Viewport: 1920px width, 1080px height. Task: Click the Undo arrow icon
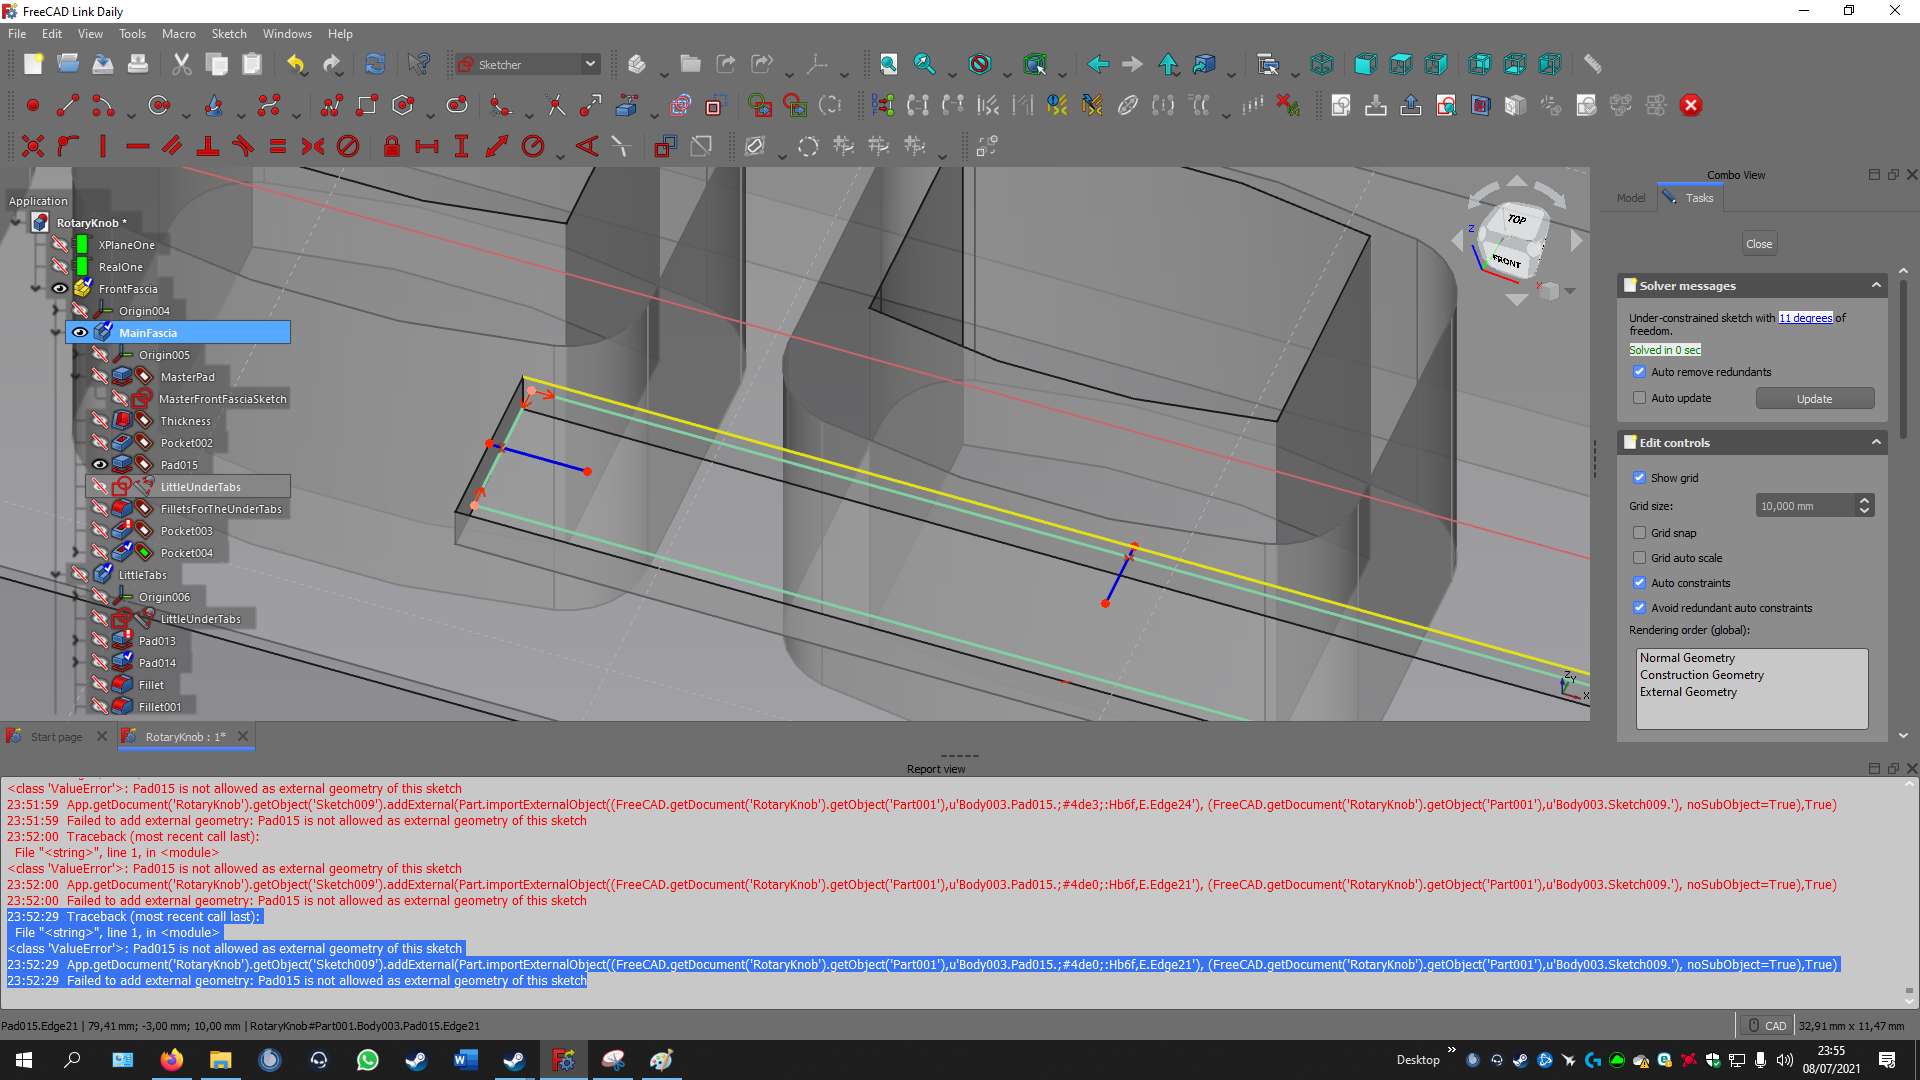[296, 64]
